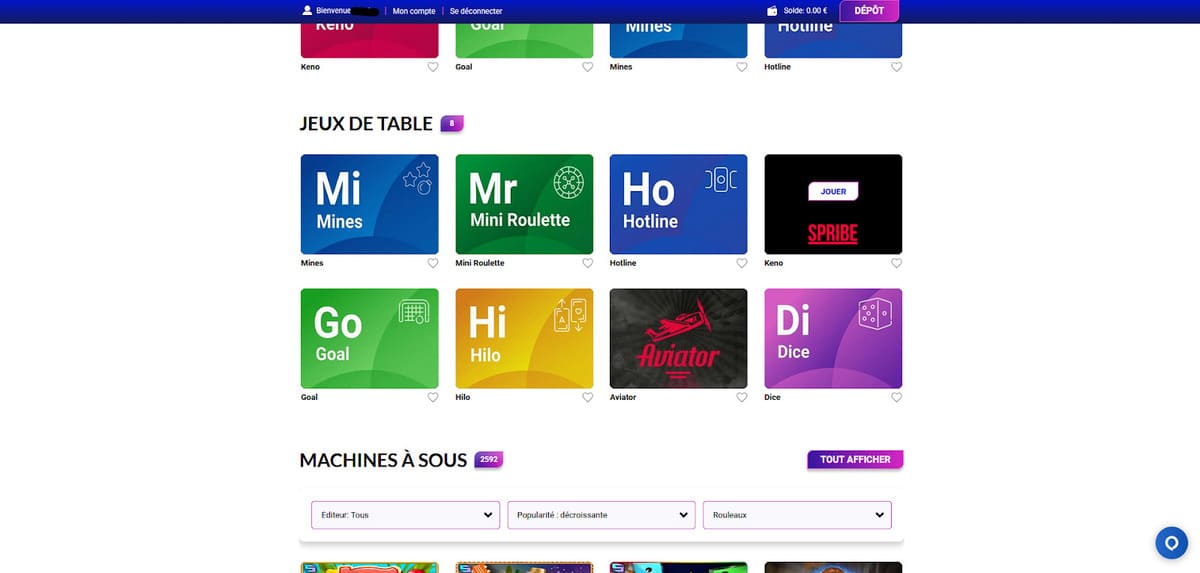Image resolution: width=1200 pixels, height=573 pixels.
Task: Click the dice icon on the Dice tile
Action: pyautogui.click(x=874, y=314)
